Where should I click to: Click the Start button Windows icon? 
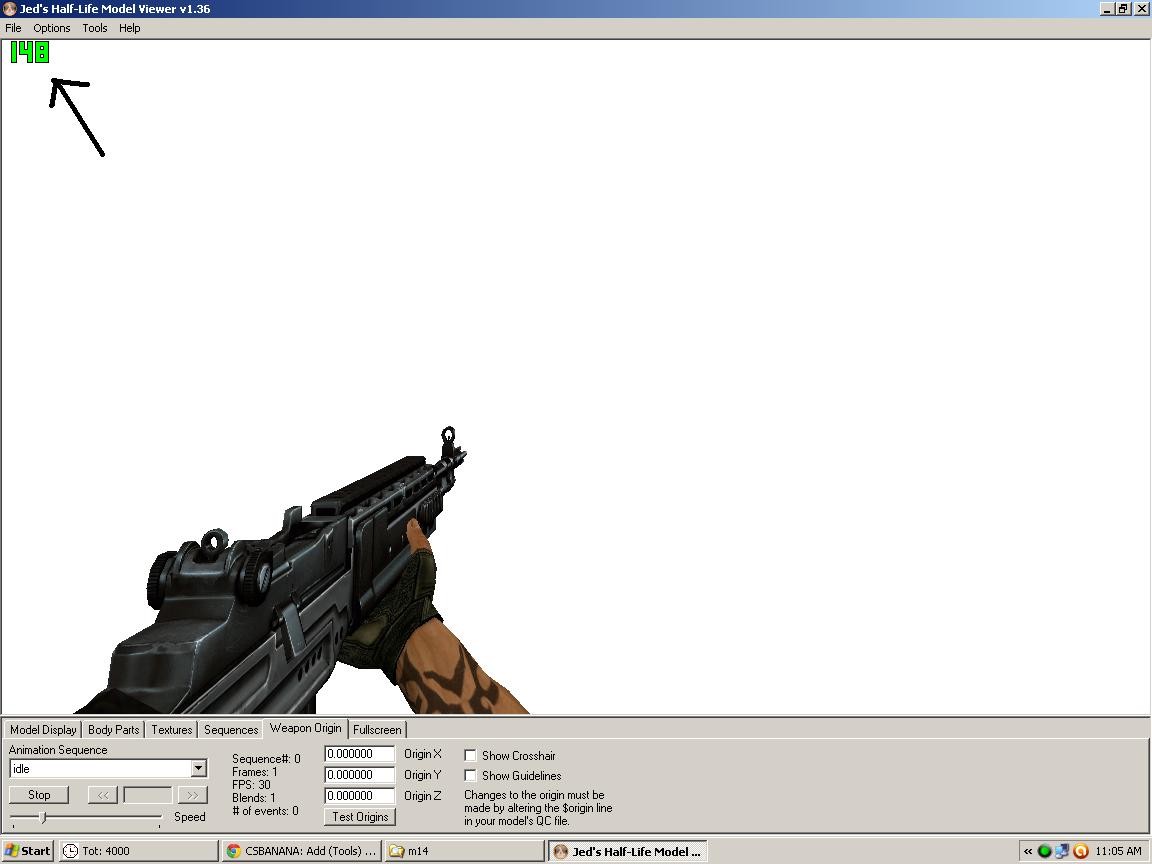[x=12, y=851]
